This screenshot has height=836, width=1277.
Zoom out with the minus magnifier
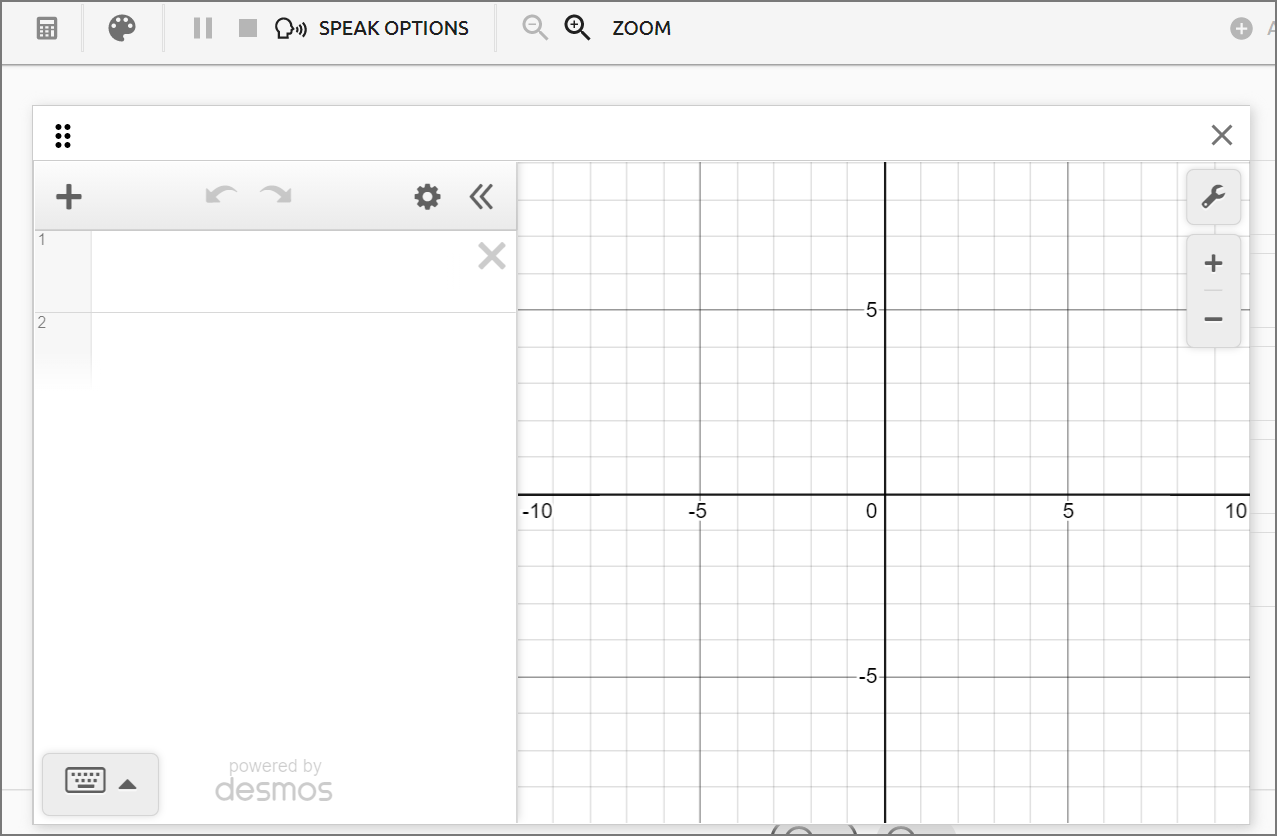(535, 28)
